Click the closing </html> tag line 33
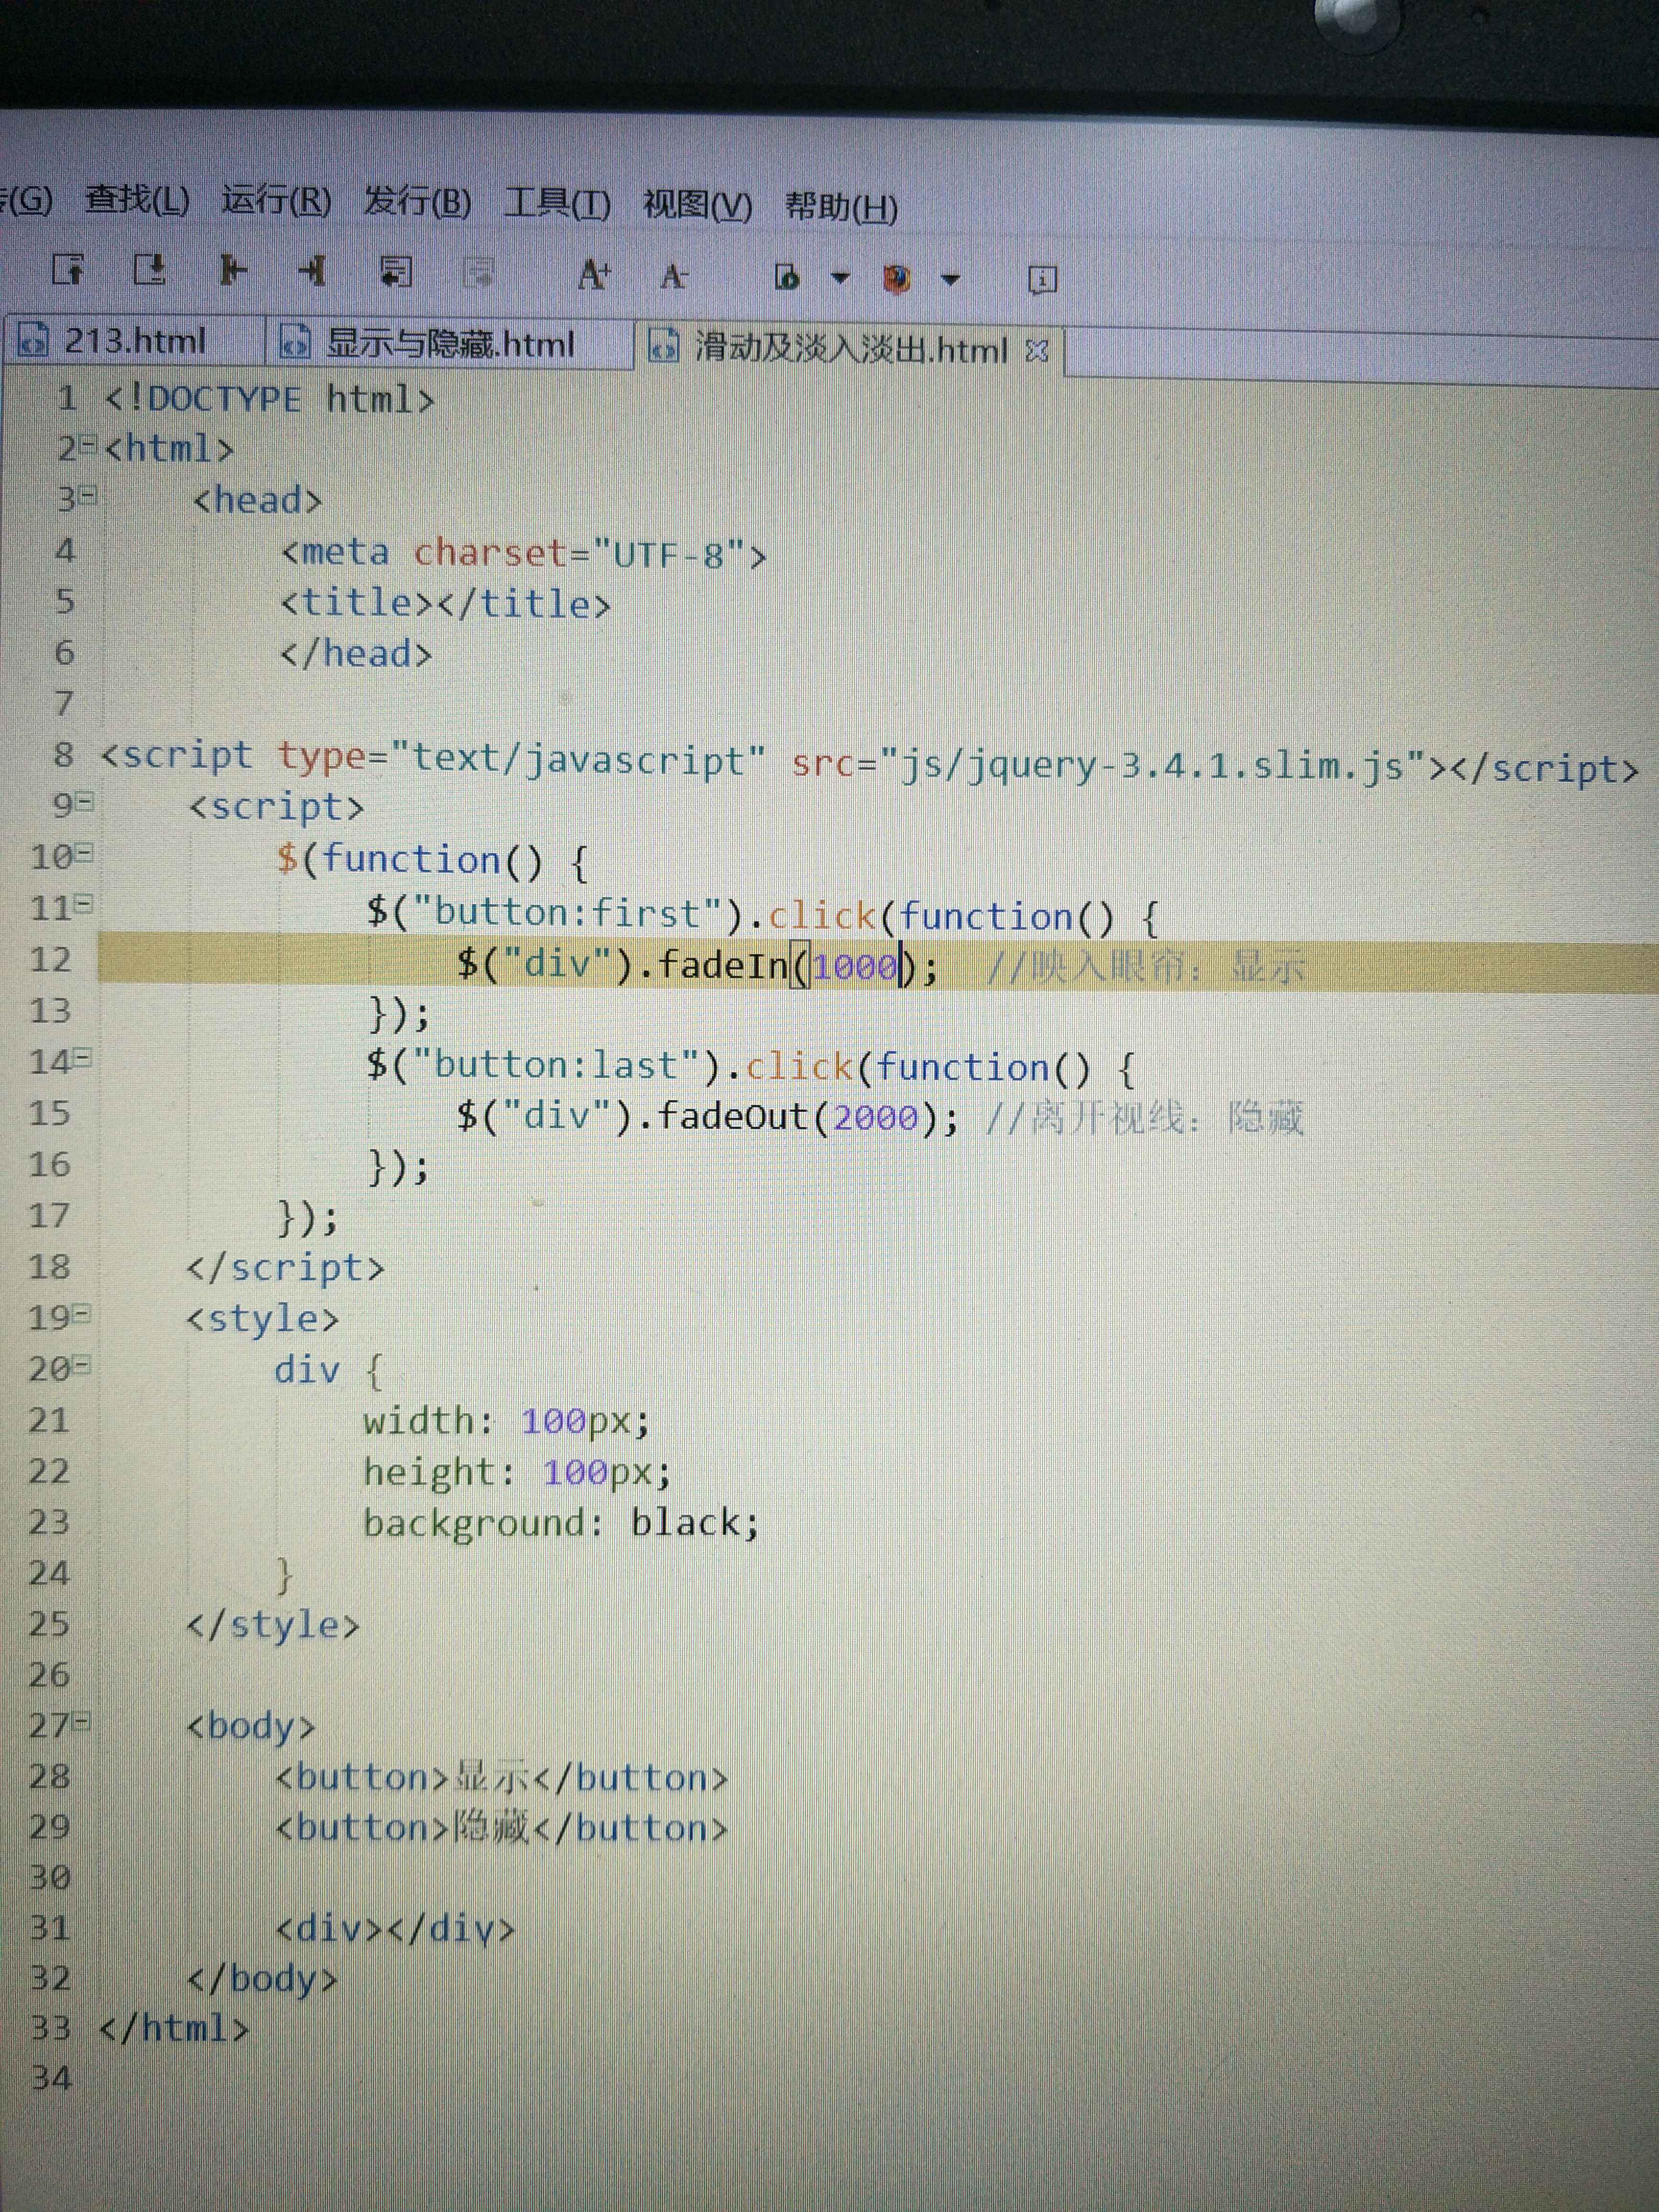Screen dimensions: 1659x2212 [174, 2029]
